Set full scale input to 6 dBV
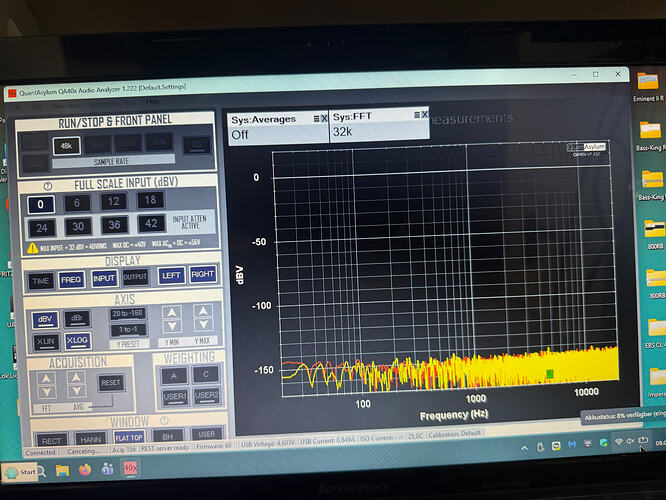Image resolution: width=666 pixels, height=500 pixels. tap(77, 203)
